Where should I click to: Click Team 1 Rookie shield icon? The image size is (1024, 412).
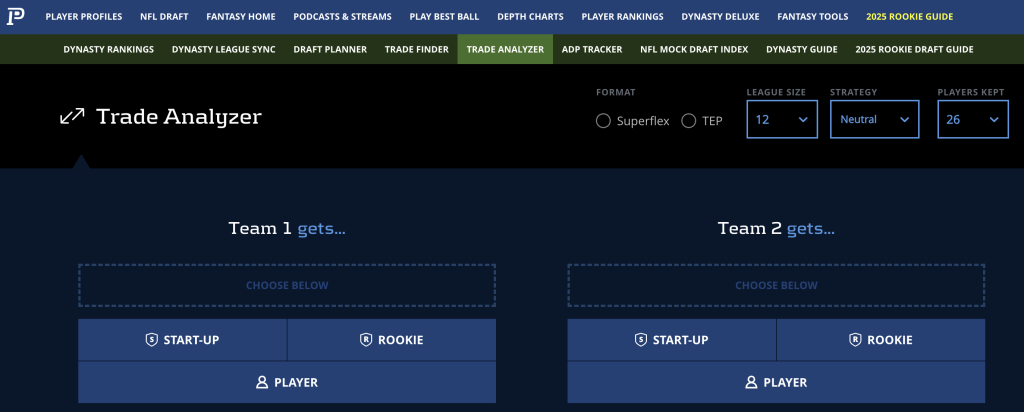point(366,340)
